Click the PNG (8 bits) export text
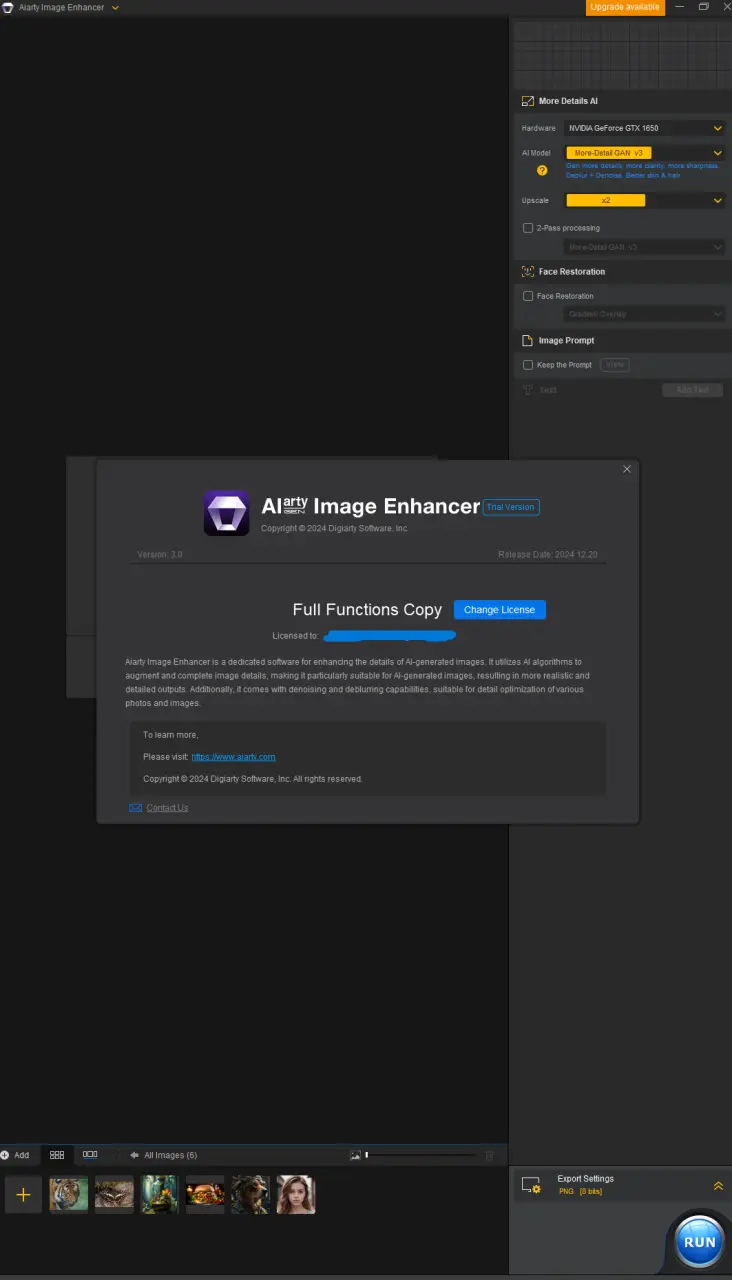The width and height of the screenshot is (732, 1280). (580, 1192)
